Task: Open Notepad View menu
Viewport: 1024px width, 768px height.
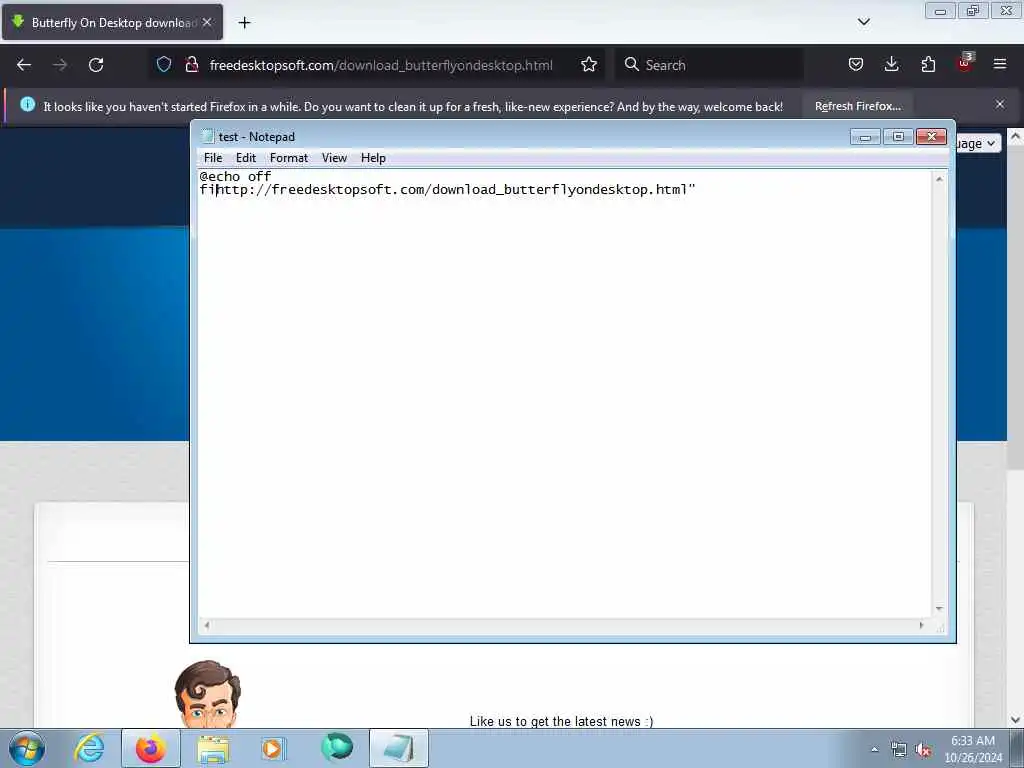Action: [334, 158]
